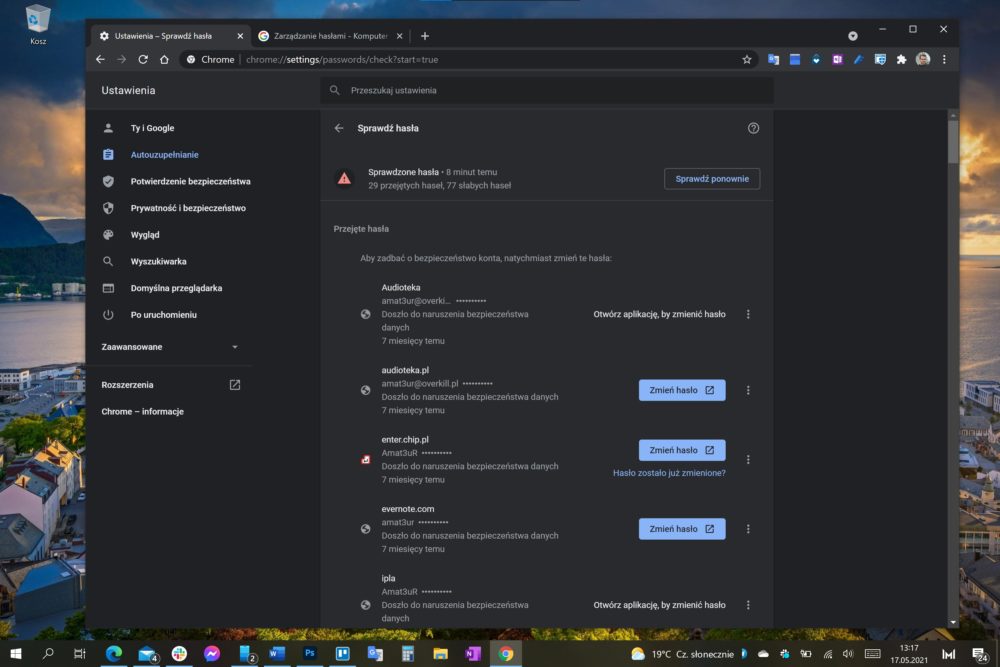Open the Chrome profile avatar
This screenshot has height=667, width=1000.
click(923, 59)
